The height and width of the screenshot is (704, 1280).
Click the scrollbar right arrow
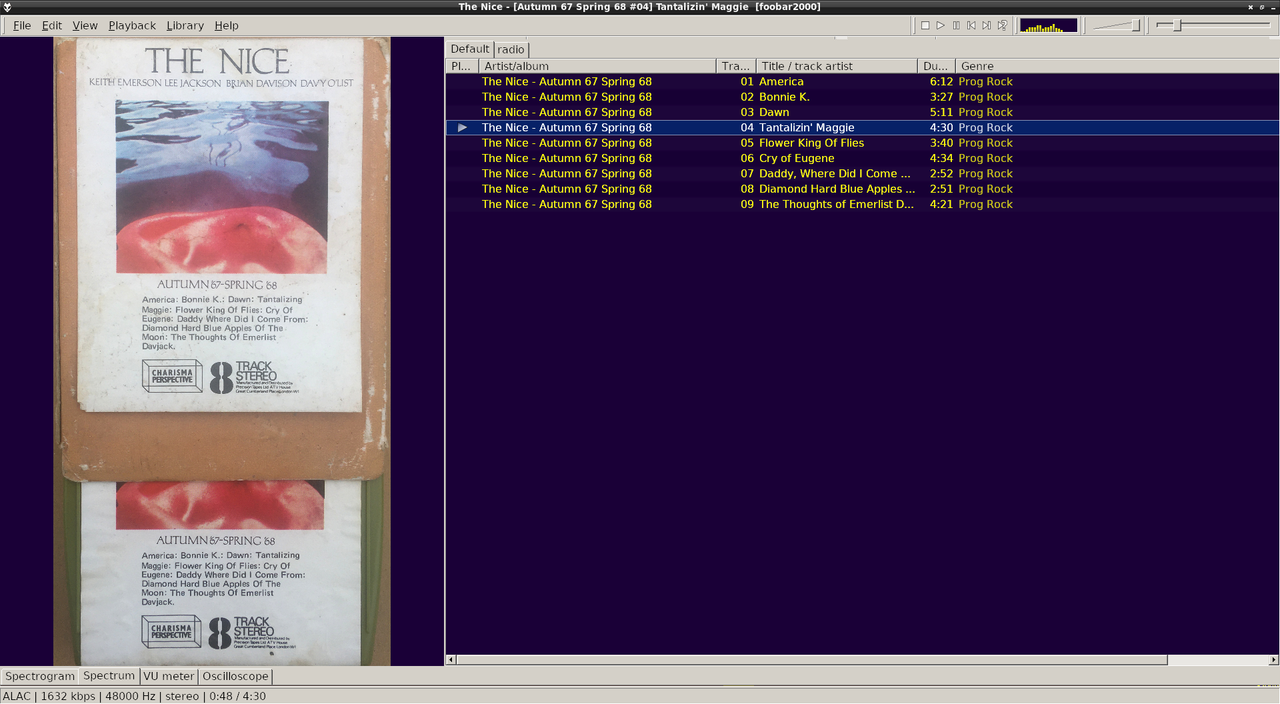(x=1273, y=660)
